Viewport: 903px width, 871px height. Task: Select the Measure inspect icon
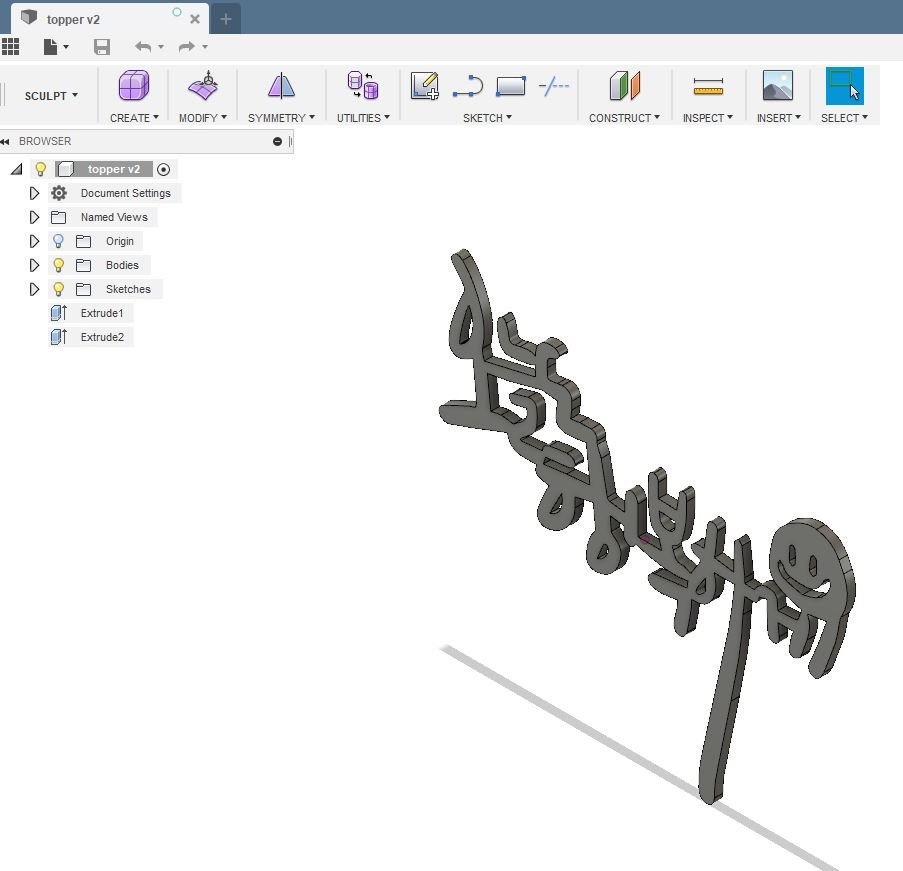[708, 86]
